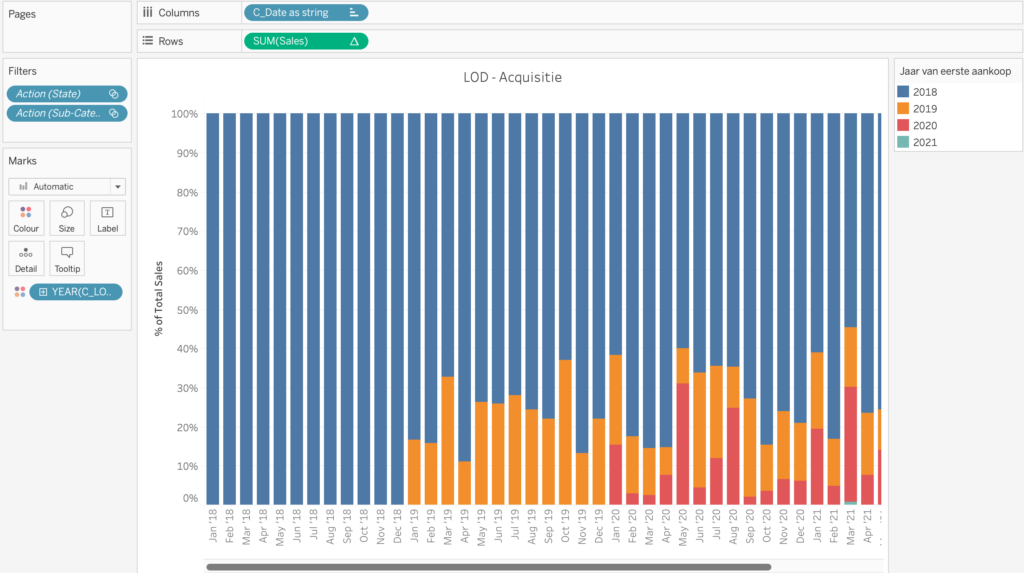Click the Rows shelf icon
Viewport: 1024px width, 573px height.
[x=148, y=41]
